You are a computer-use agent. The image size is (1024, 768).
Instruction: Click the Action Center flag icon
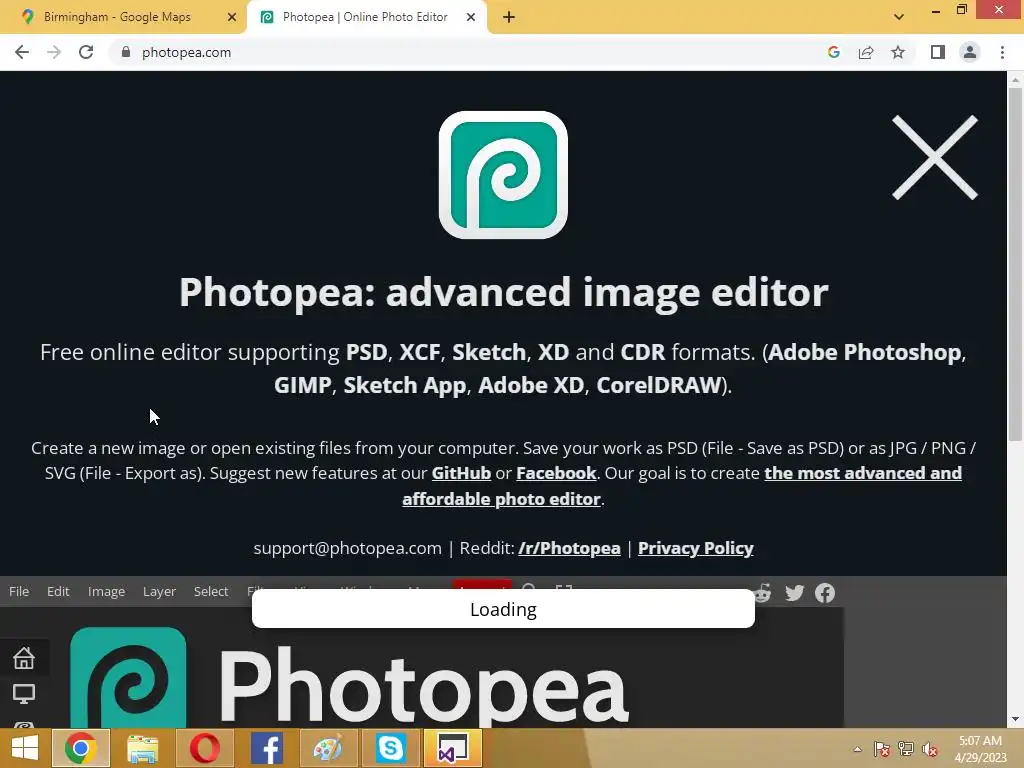pyautogui.click(x=882, y=749)
